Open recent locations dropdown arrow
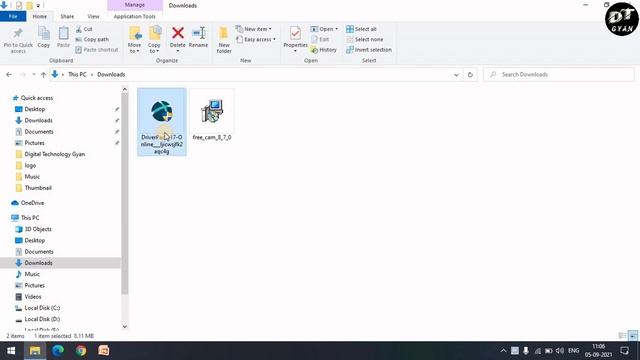 pyautogui.click(x=33, y=75)
